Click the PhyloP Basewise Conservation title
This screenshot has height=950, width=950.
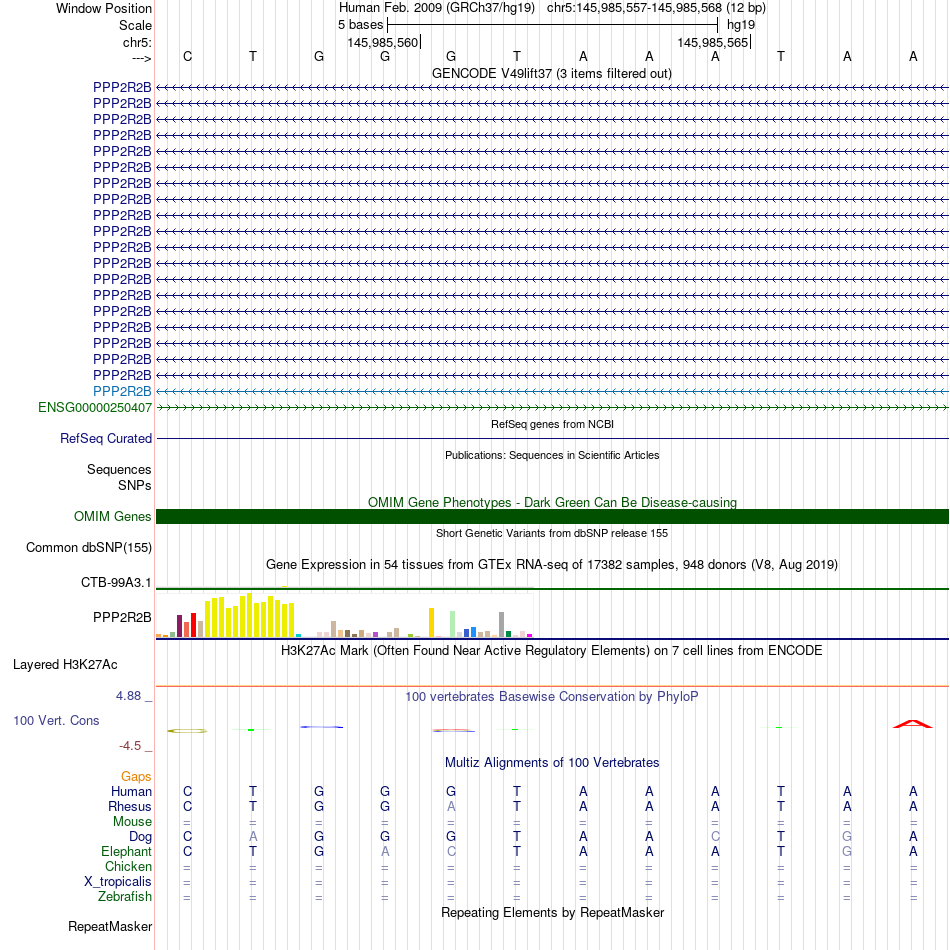coord(552,697)
